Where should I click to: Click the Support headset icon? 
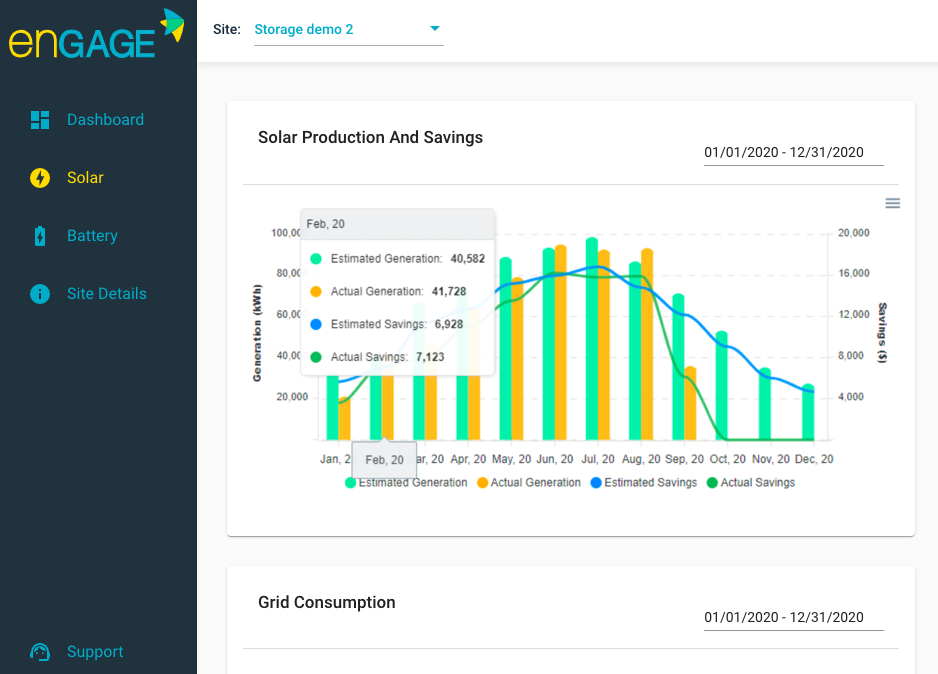click(40, 651)
